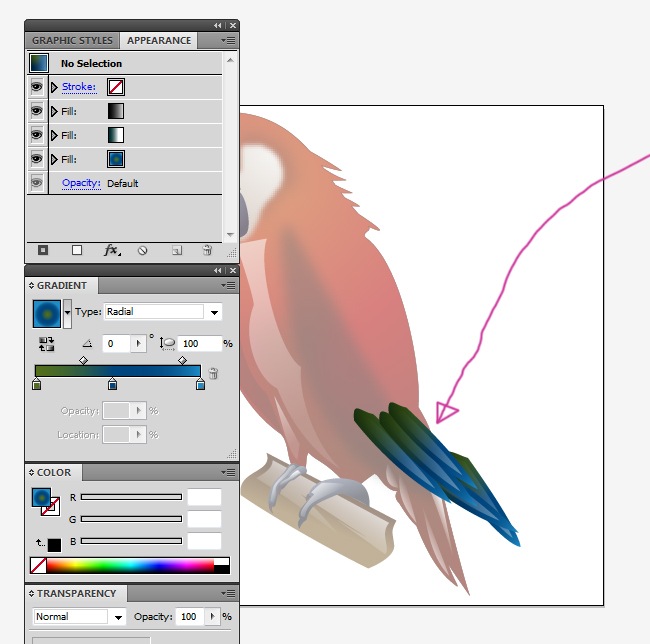Click Add New Stroke icon in Appearance panel

[x=43, y=250]
